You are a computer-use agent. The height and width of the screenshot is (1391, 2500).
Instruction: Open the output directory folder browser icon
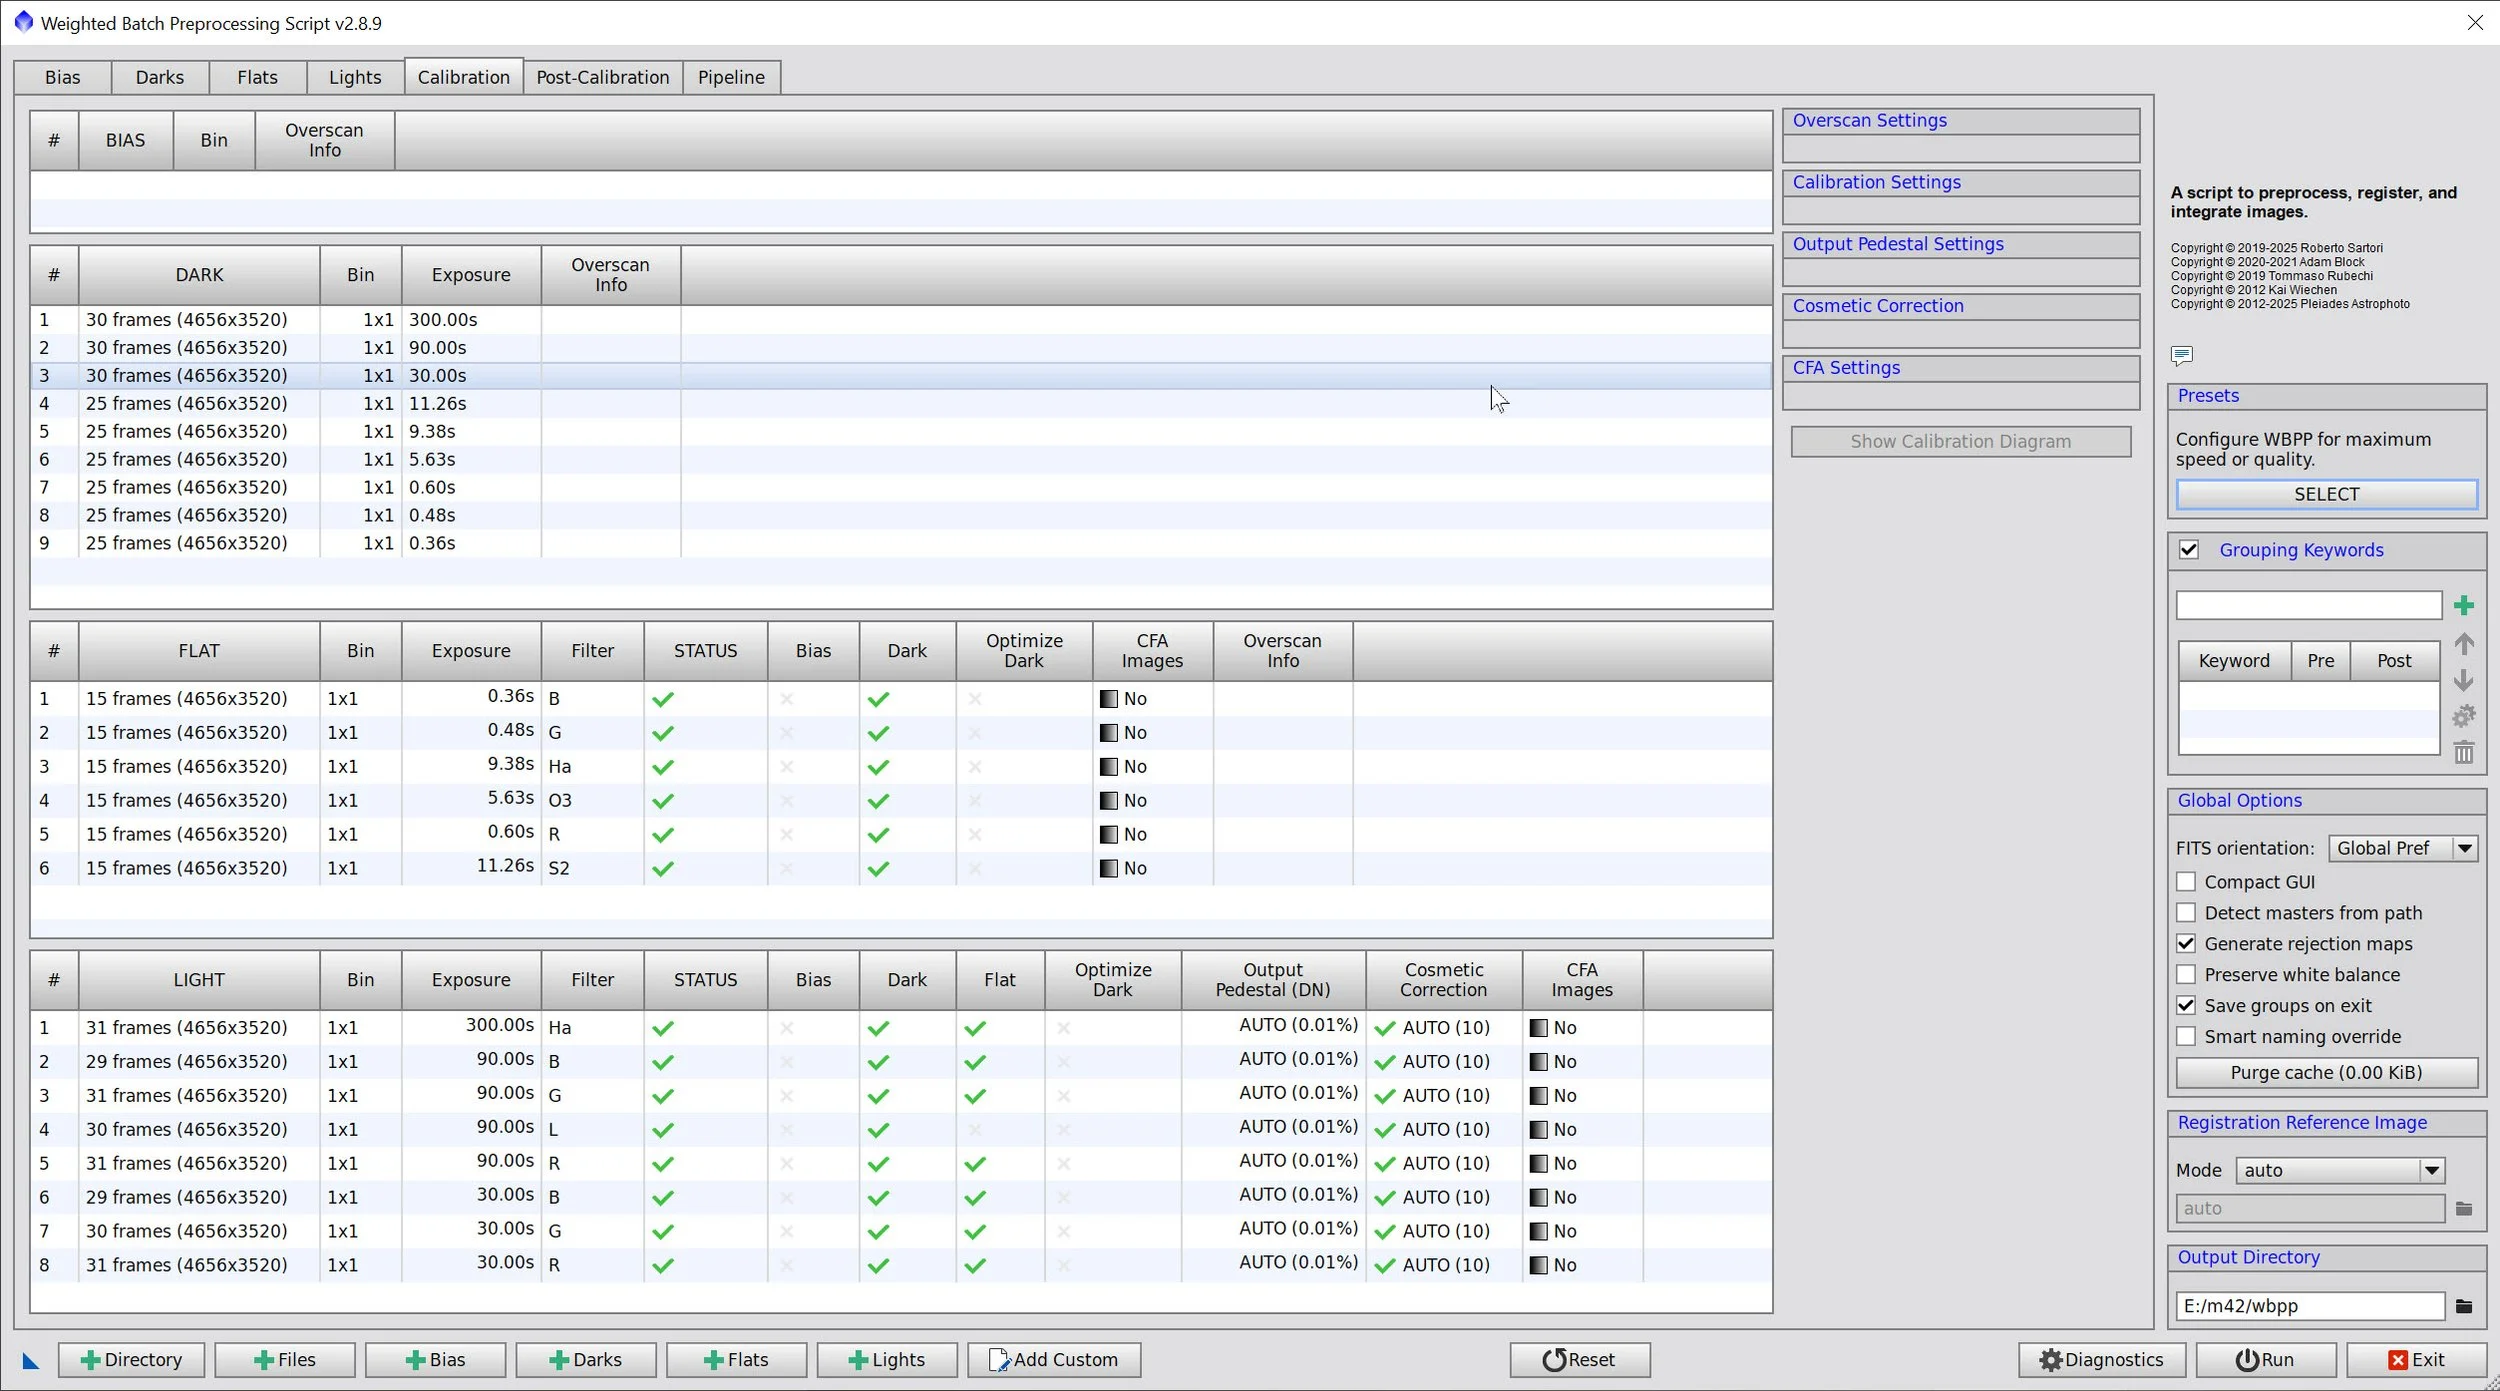coord(2463,1306)
